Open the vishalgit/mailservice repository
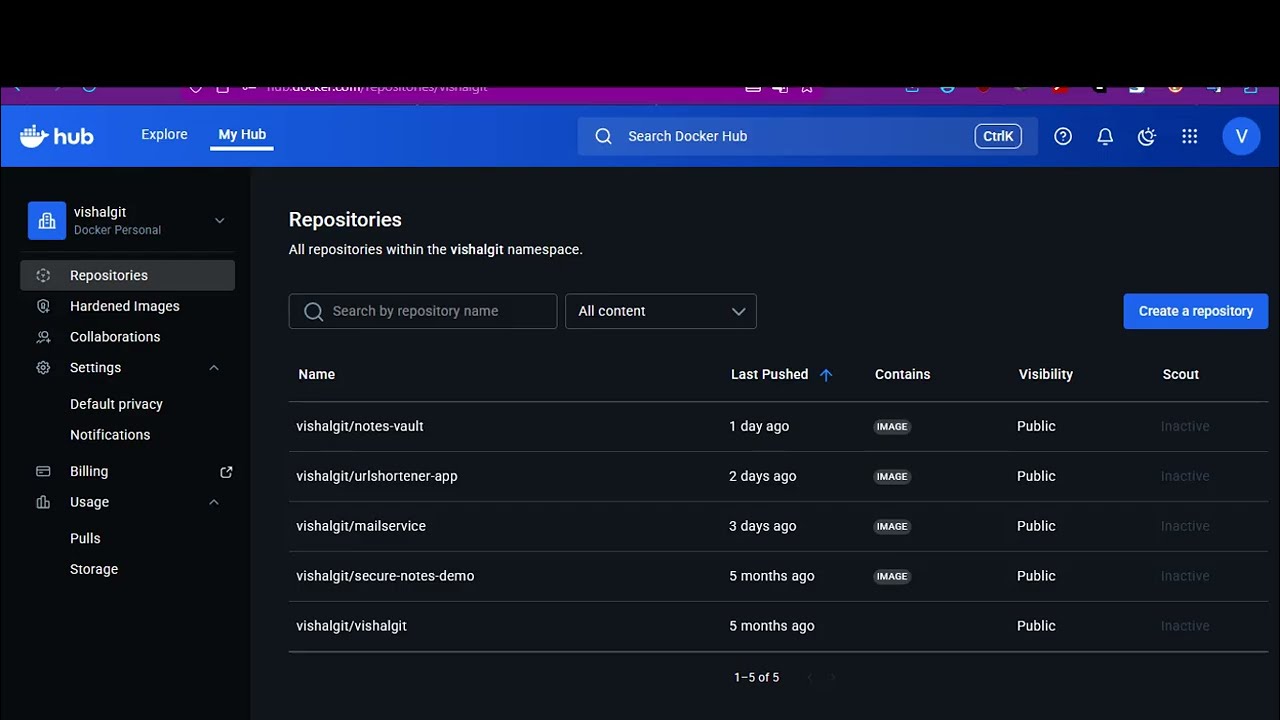 coord(361,526)
